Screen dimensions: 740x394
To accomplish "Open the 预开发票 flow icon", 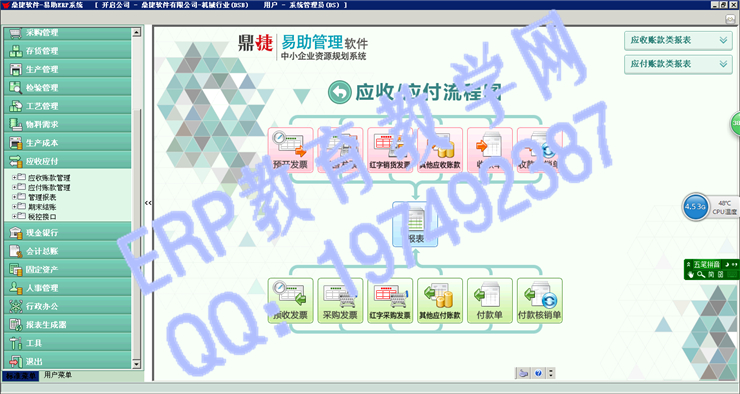I will (x=290, y=150).
